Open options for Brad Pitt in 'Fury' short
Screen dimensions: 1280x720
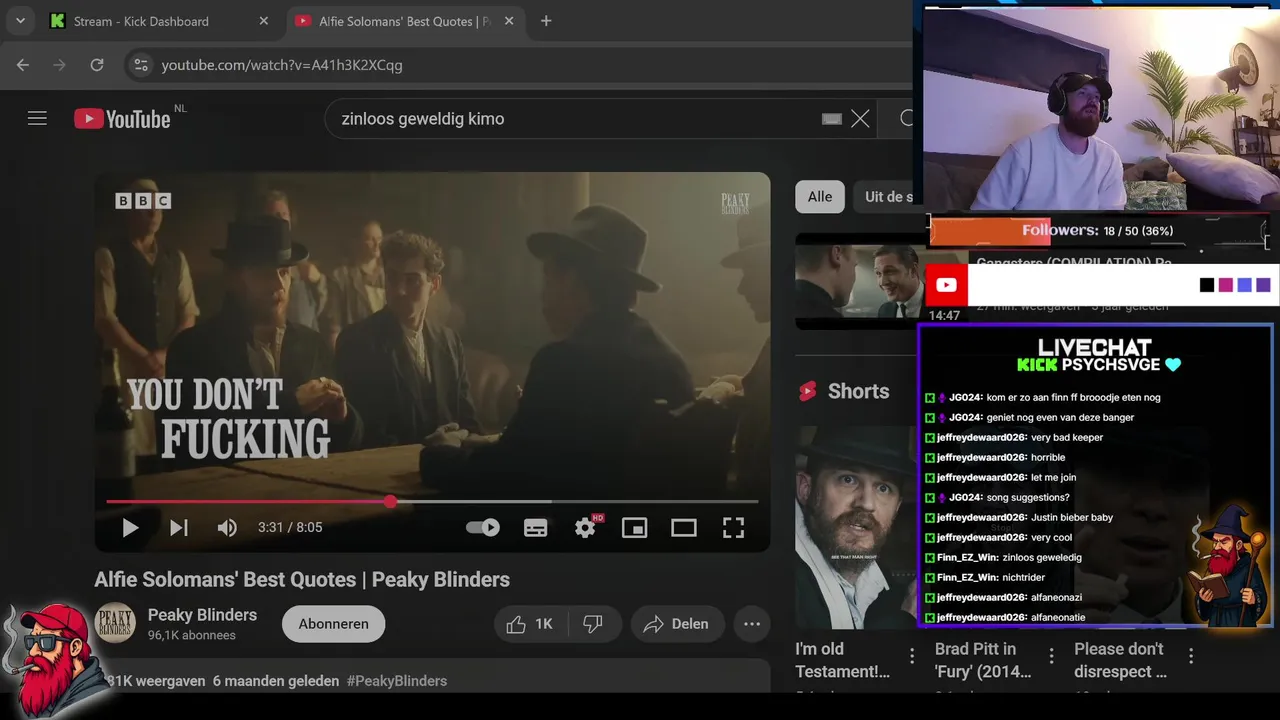[1051, 656]
